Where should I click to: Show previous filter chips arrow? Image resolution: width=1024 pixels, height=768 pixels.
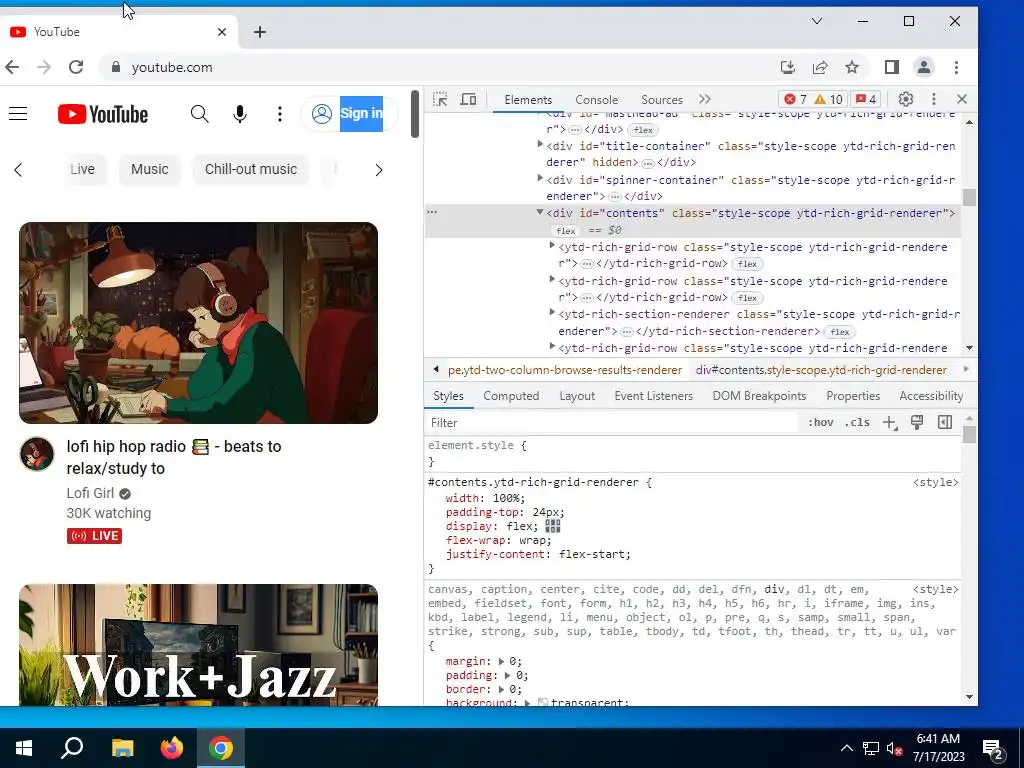point(18,170)
